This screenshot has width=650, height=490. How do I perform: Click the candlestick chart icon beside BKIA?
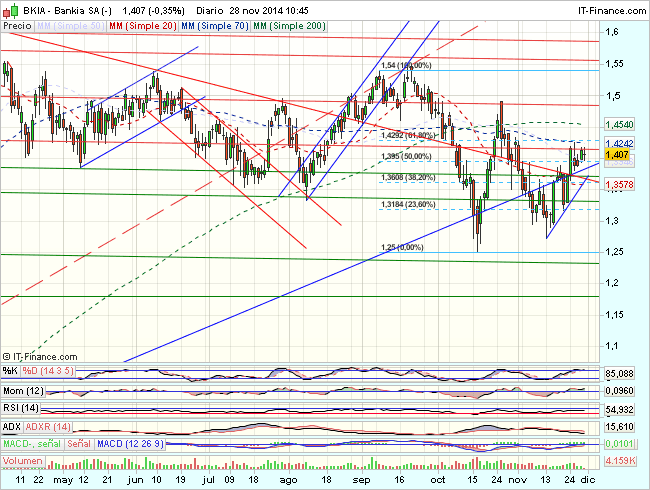tap(10, 10)
